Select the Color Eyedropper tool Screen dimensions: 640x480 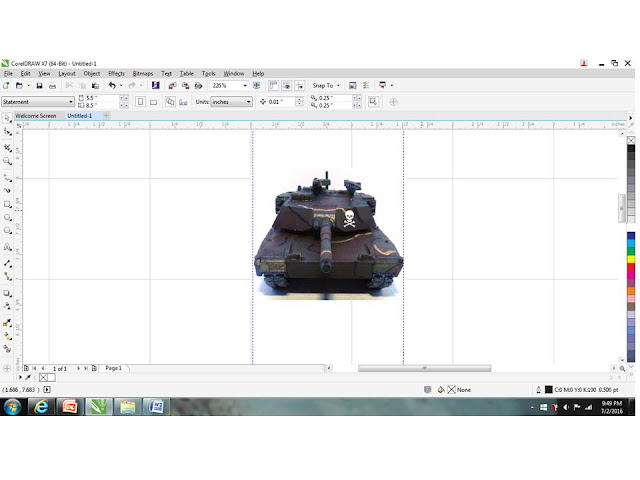point(7,323)
